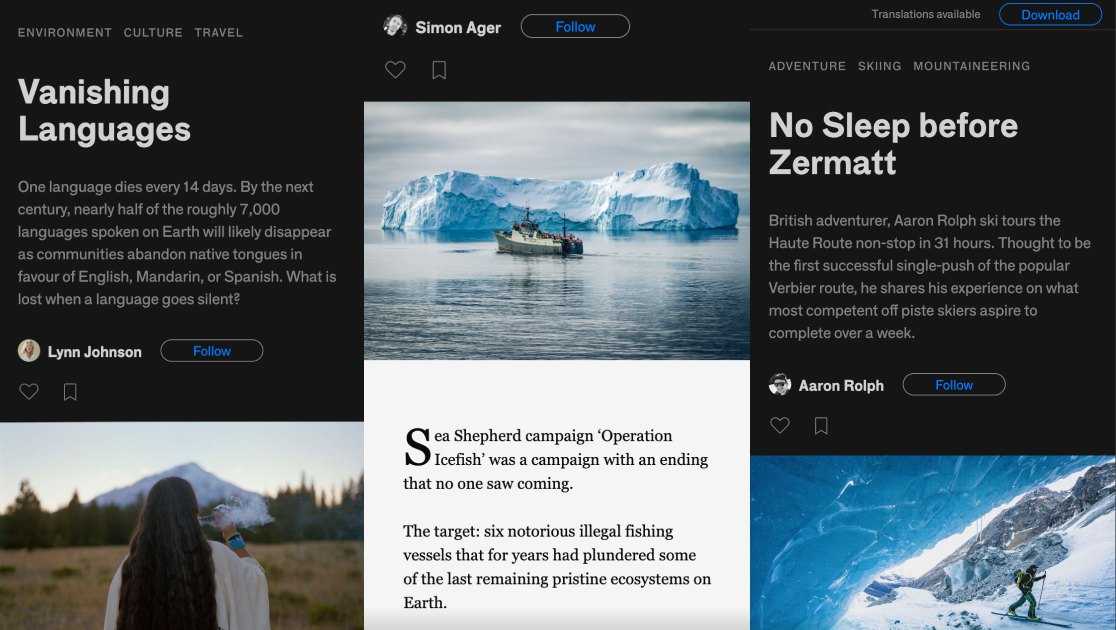
Task: Click the 'British adventurer, Aaron Rolph' paragraph
Action: click(x=930, y=276)
